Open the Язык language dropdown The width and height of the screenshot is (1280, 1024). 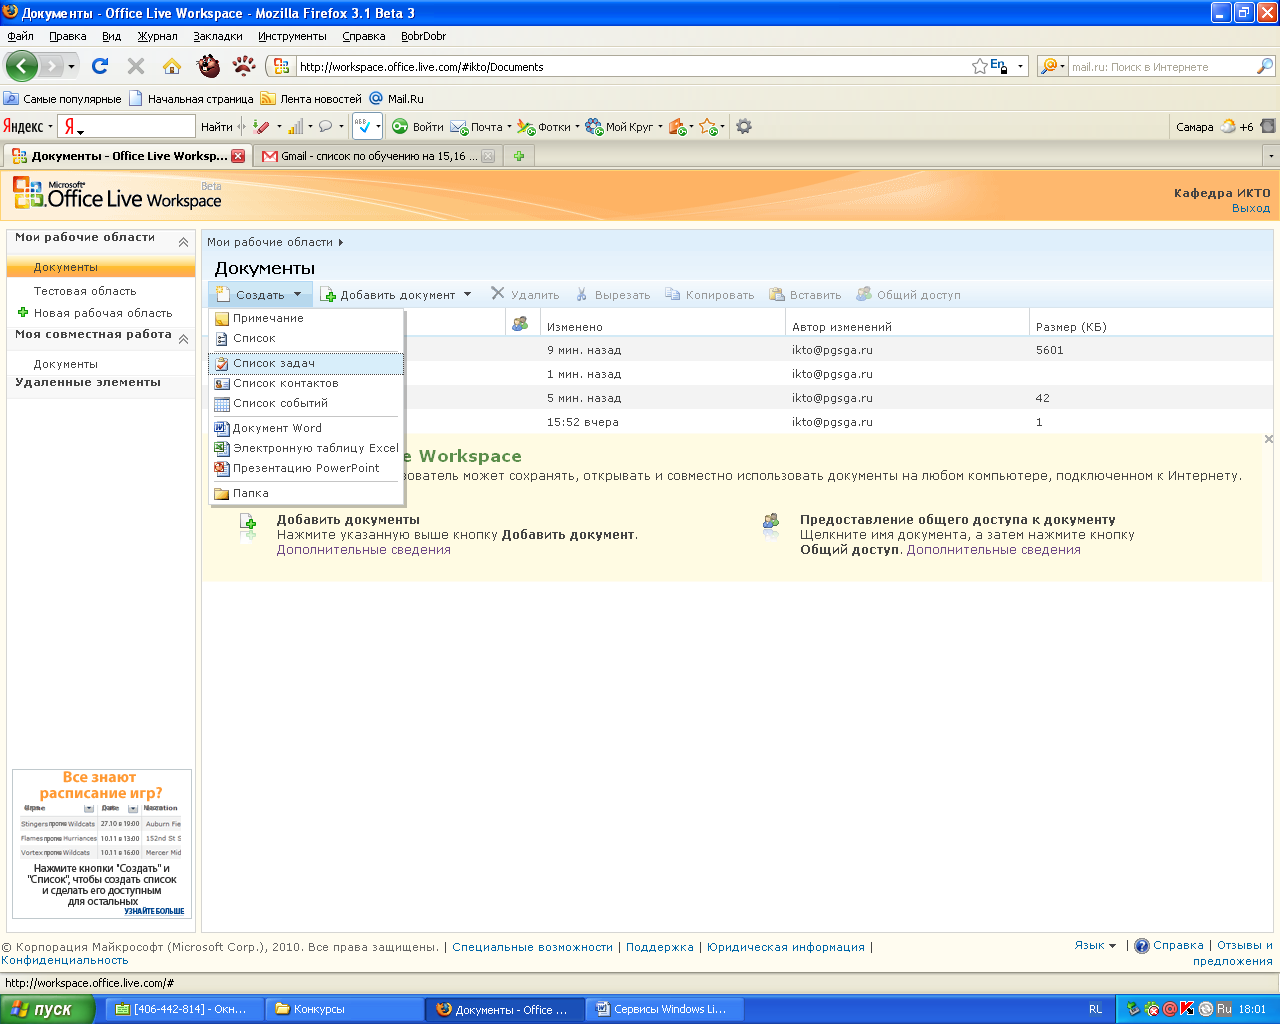coord(1095,945)
